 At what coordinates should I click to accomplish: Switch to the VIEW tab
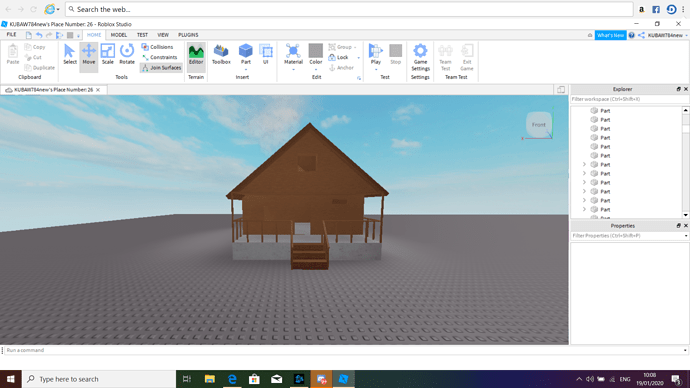[x=163, y=35]
